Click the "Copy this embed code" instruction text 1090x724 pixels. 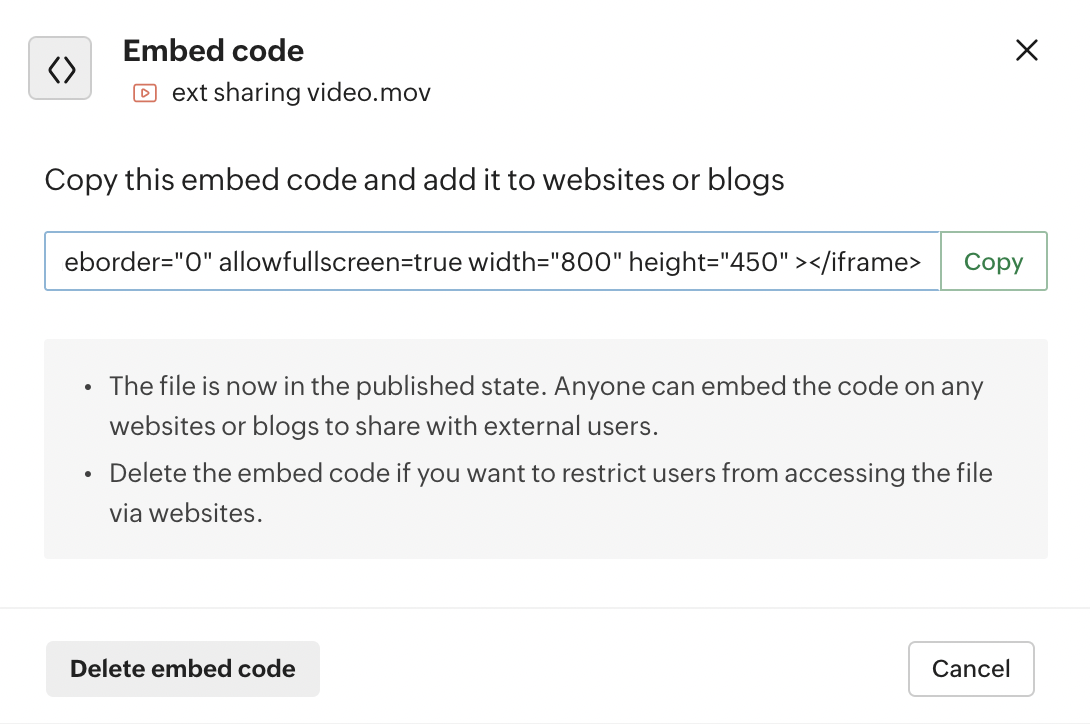414,180
